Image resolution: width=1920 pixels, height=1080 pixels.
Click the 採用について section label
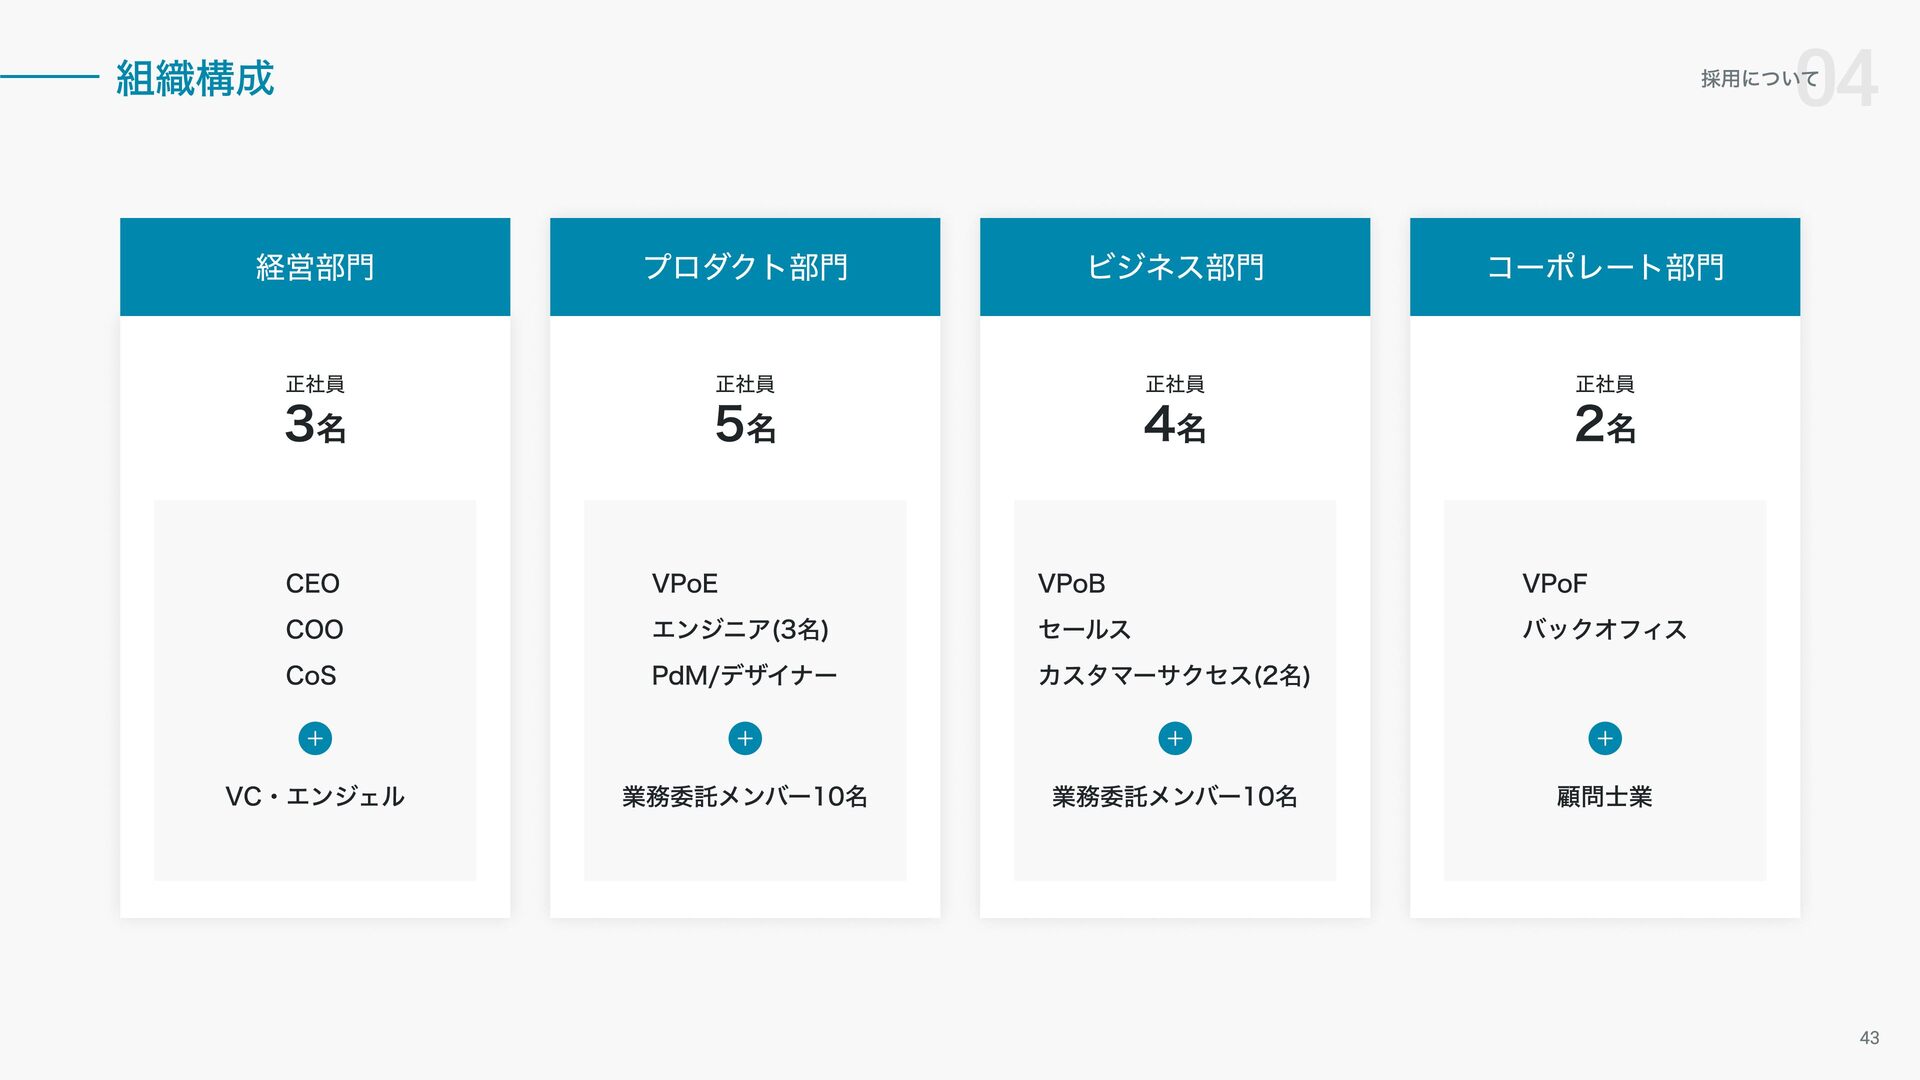click(x=1758, y=78)
